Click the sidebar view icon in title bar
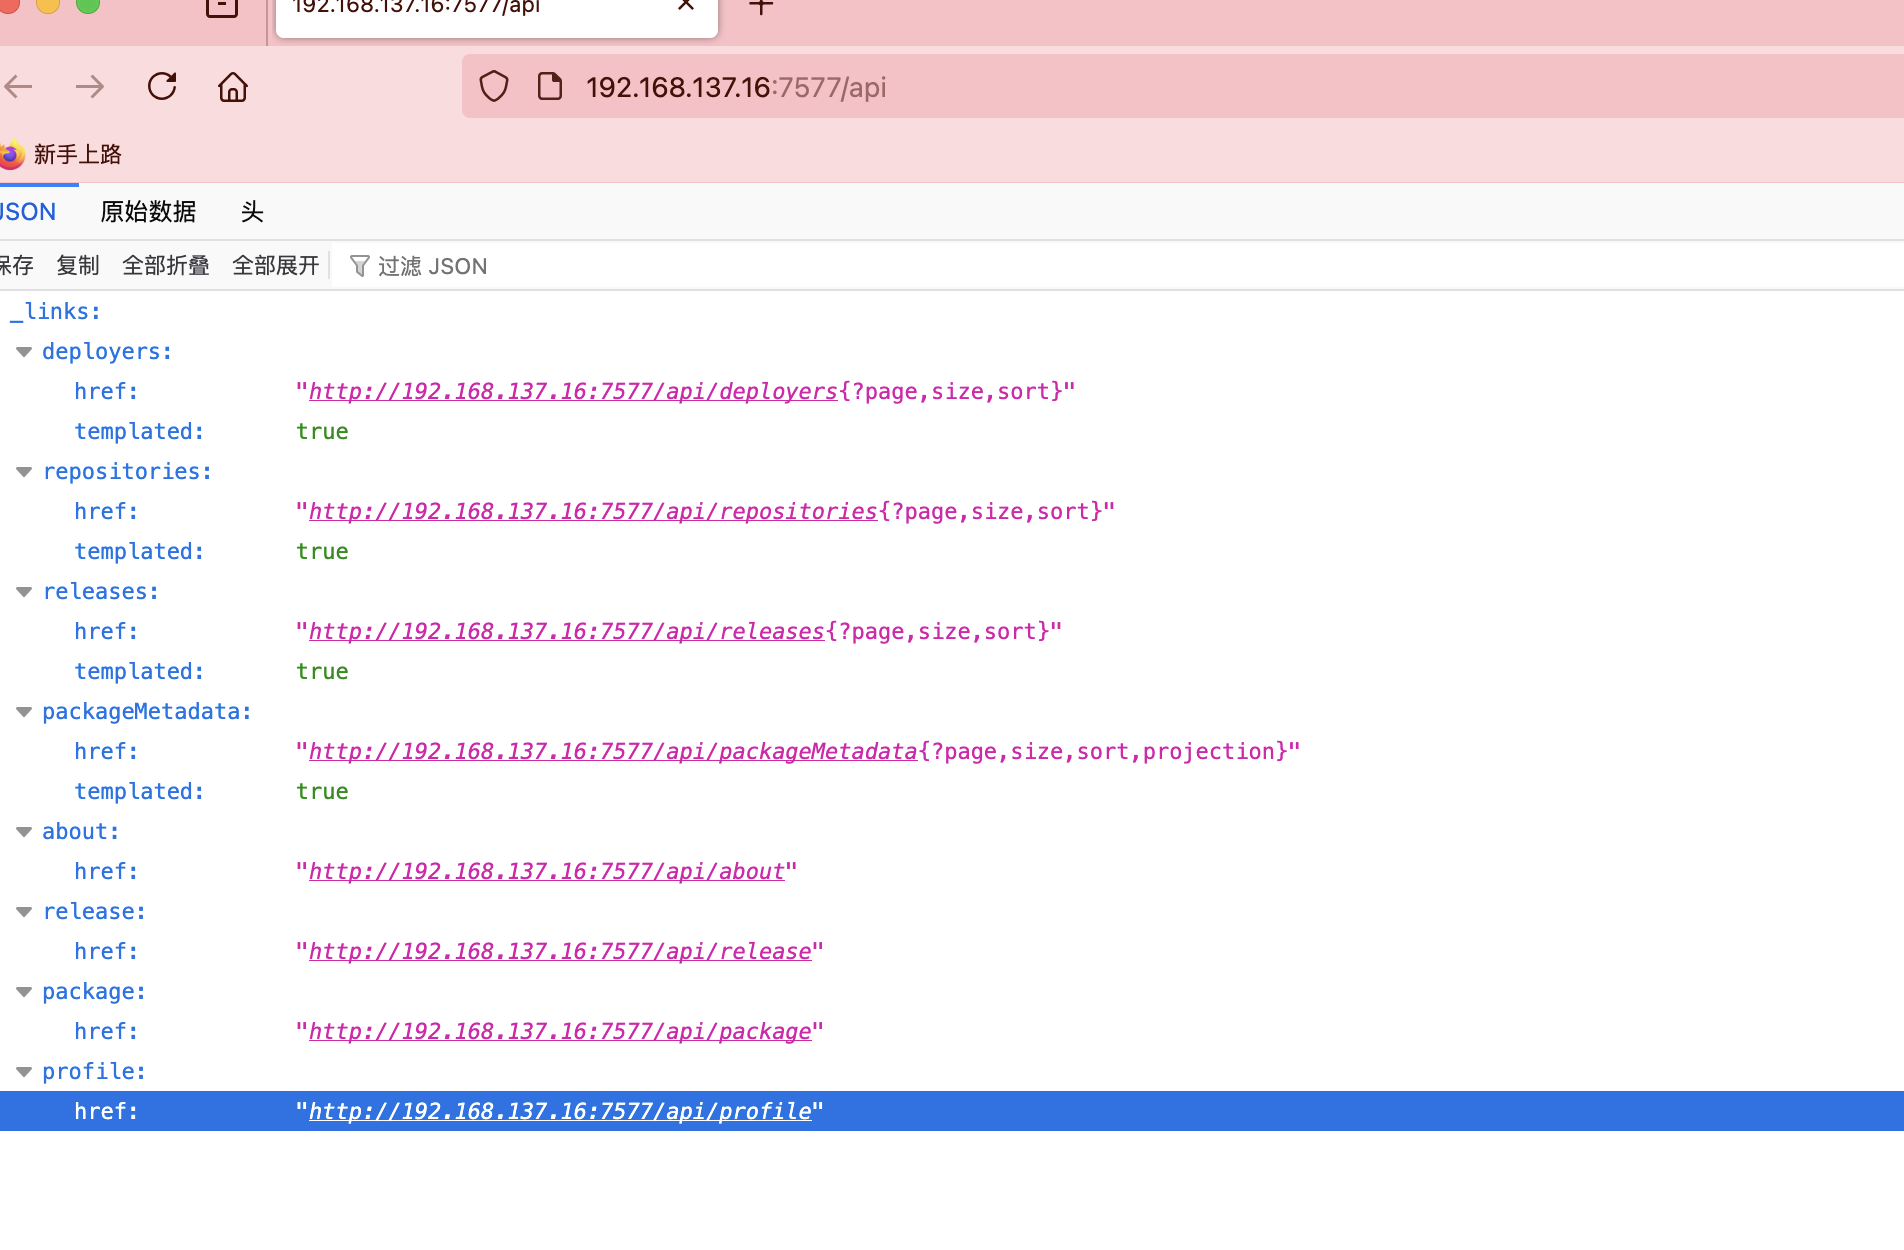Viewport: 1904px width, 1250px height. (x=222, y=8)
